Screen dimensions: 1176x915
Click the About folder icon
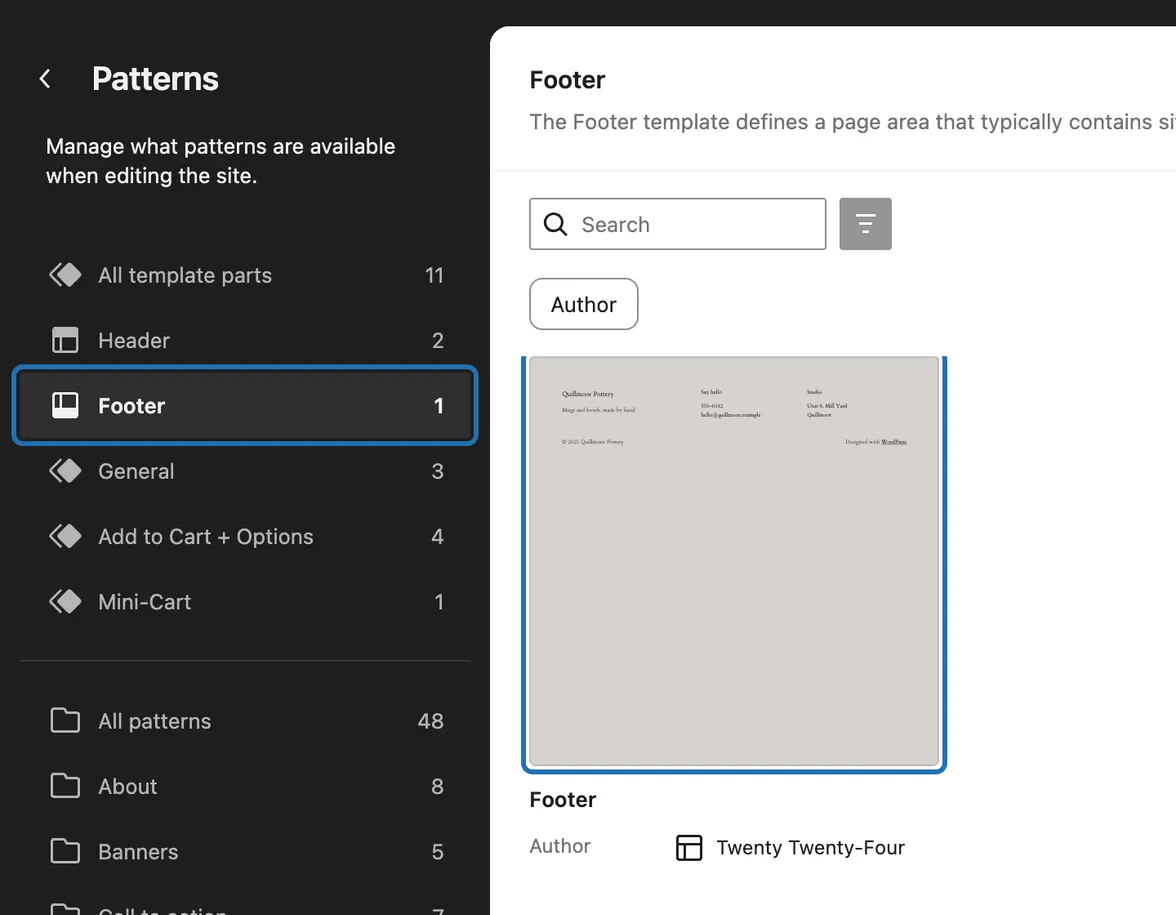click(x=65, y=786)
